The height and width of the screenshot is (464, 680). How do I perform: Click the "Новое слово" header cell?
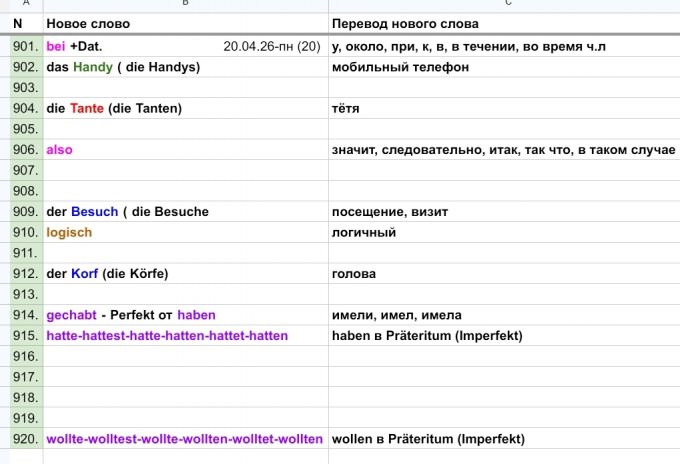click(185, 23)
